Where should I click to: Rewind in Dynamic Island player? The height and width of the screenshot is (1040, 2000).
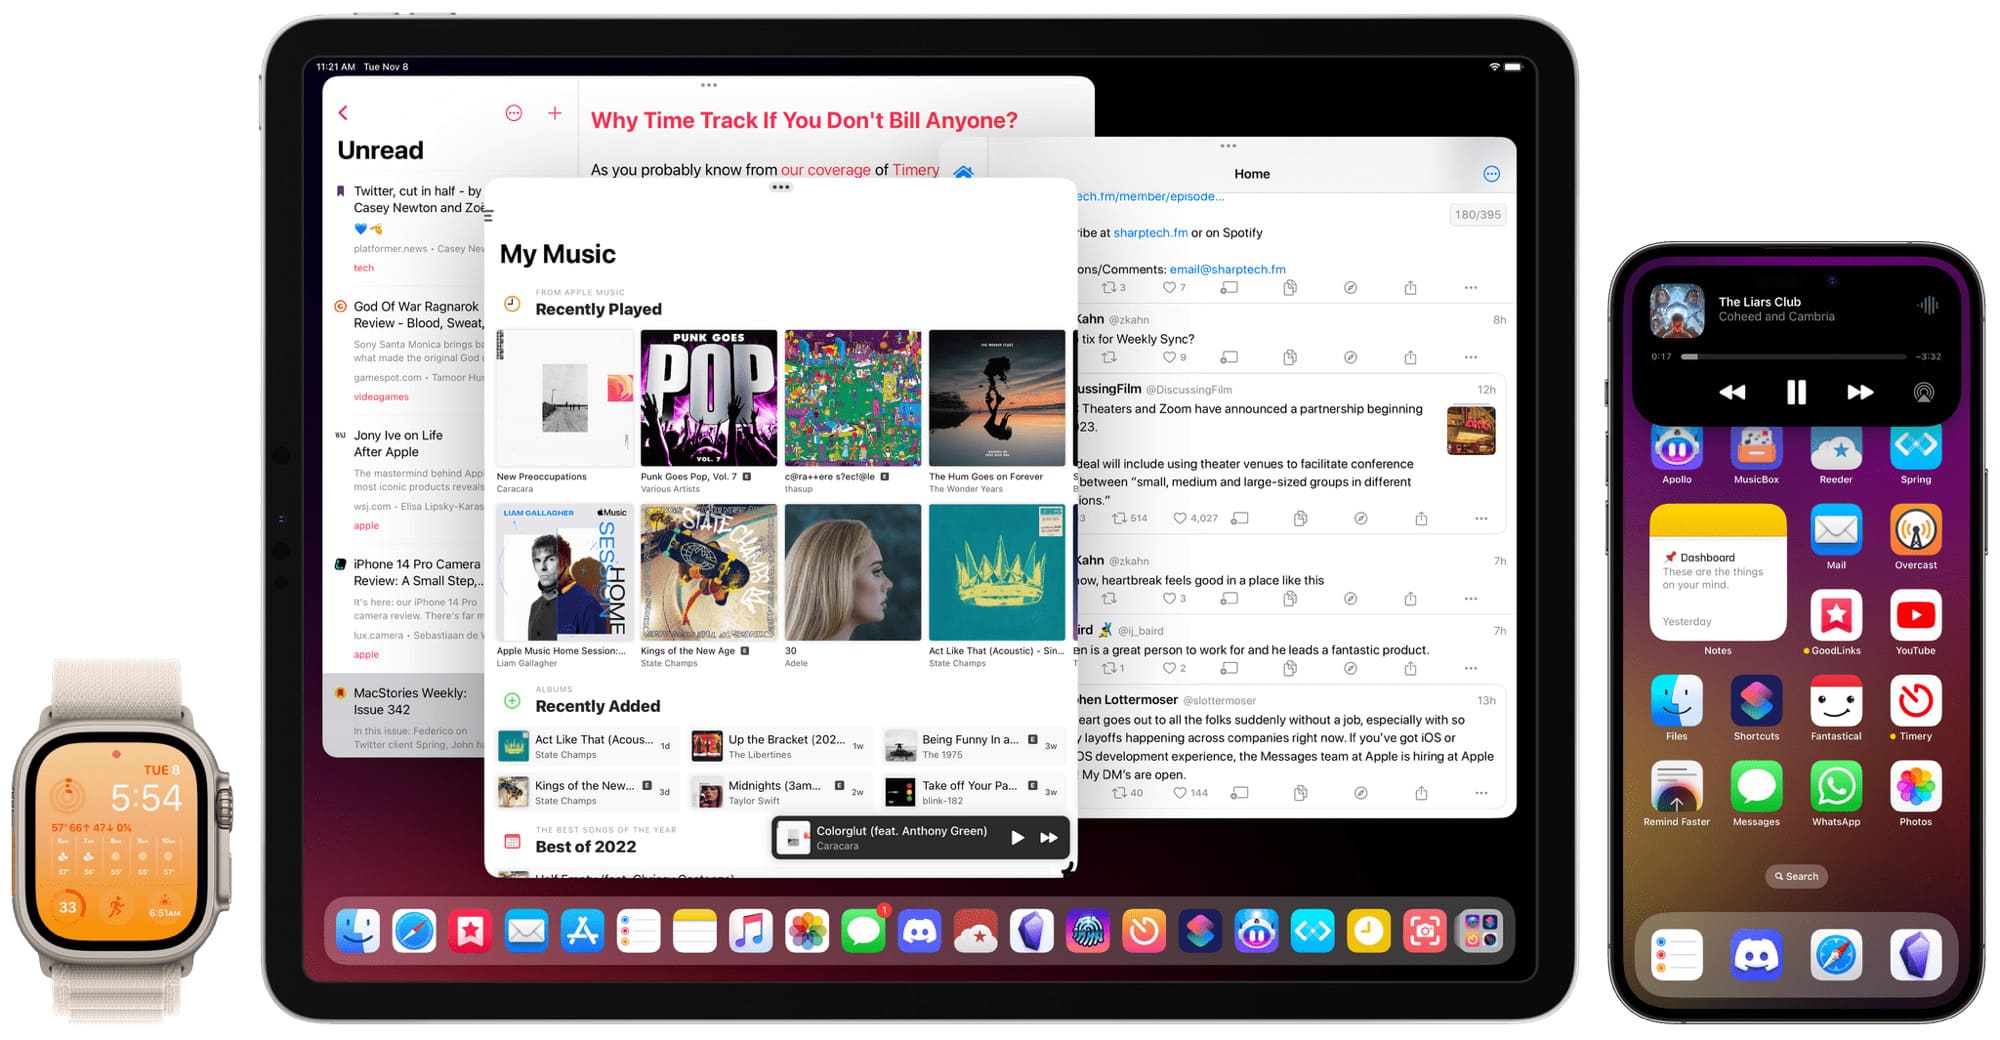1732,392
